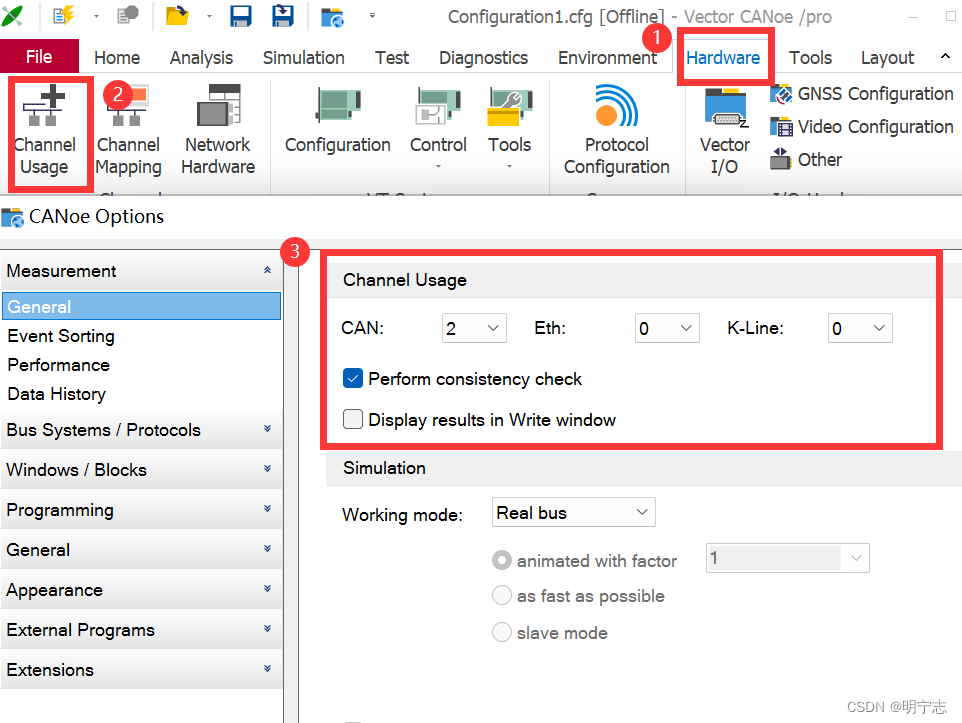
Task: Enable Display results in Write window
Action: pyautogui.click(x=353, y=419)
